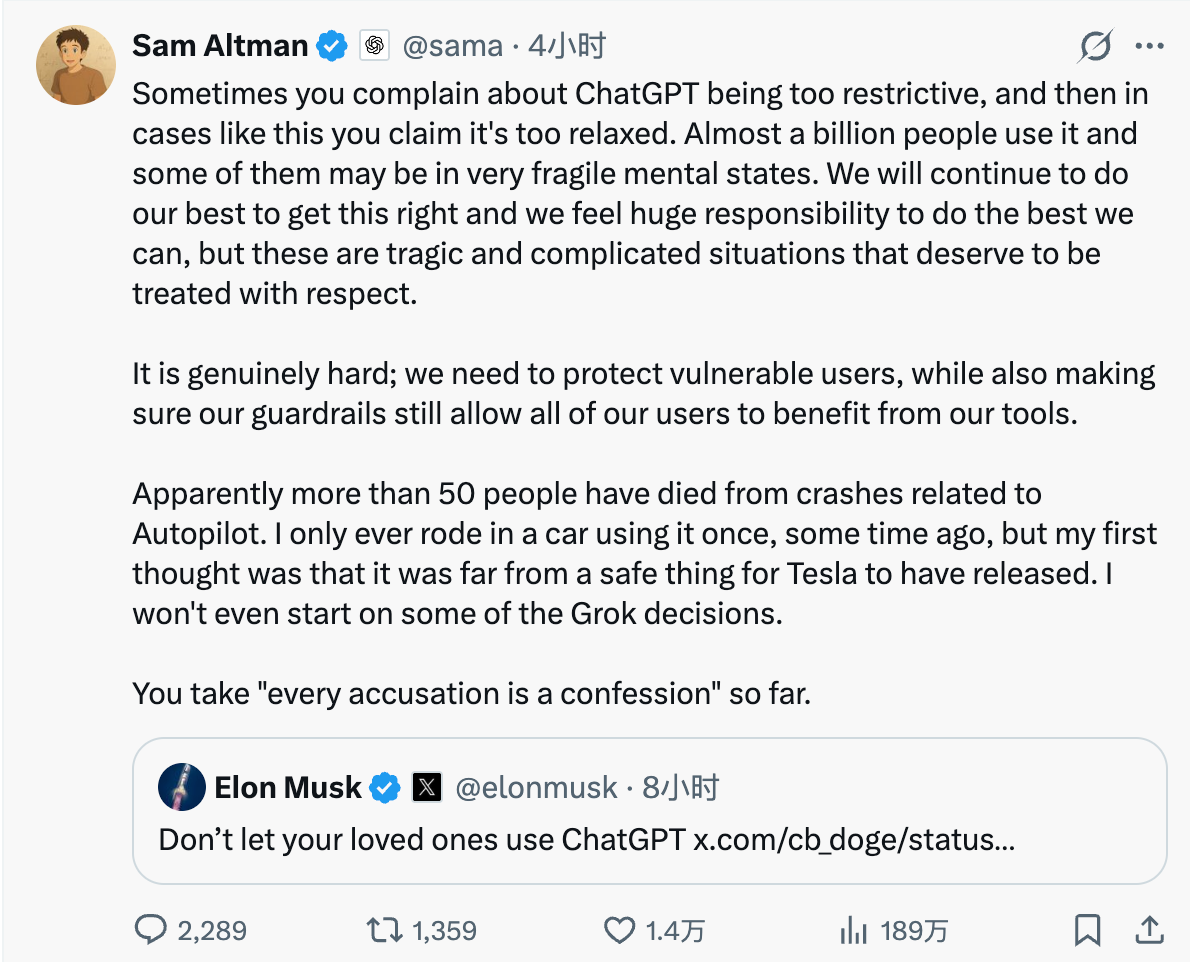The width and height of the screenshot is (1190, 962).
Task: Click Elon Musk's verified badge
Action: point(385,788)
